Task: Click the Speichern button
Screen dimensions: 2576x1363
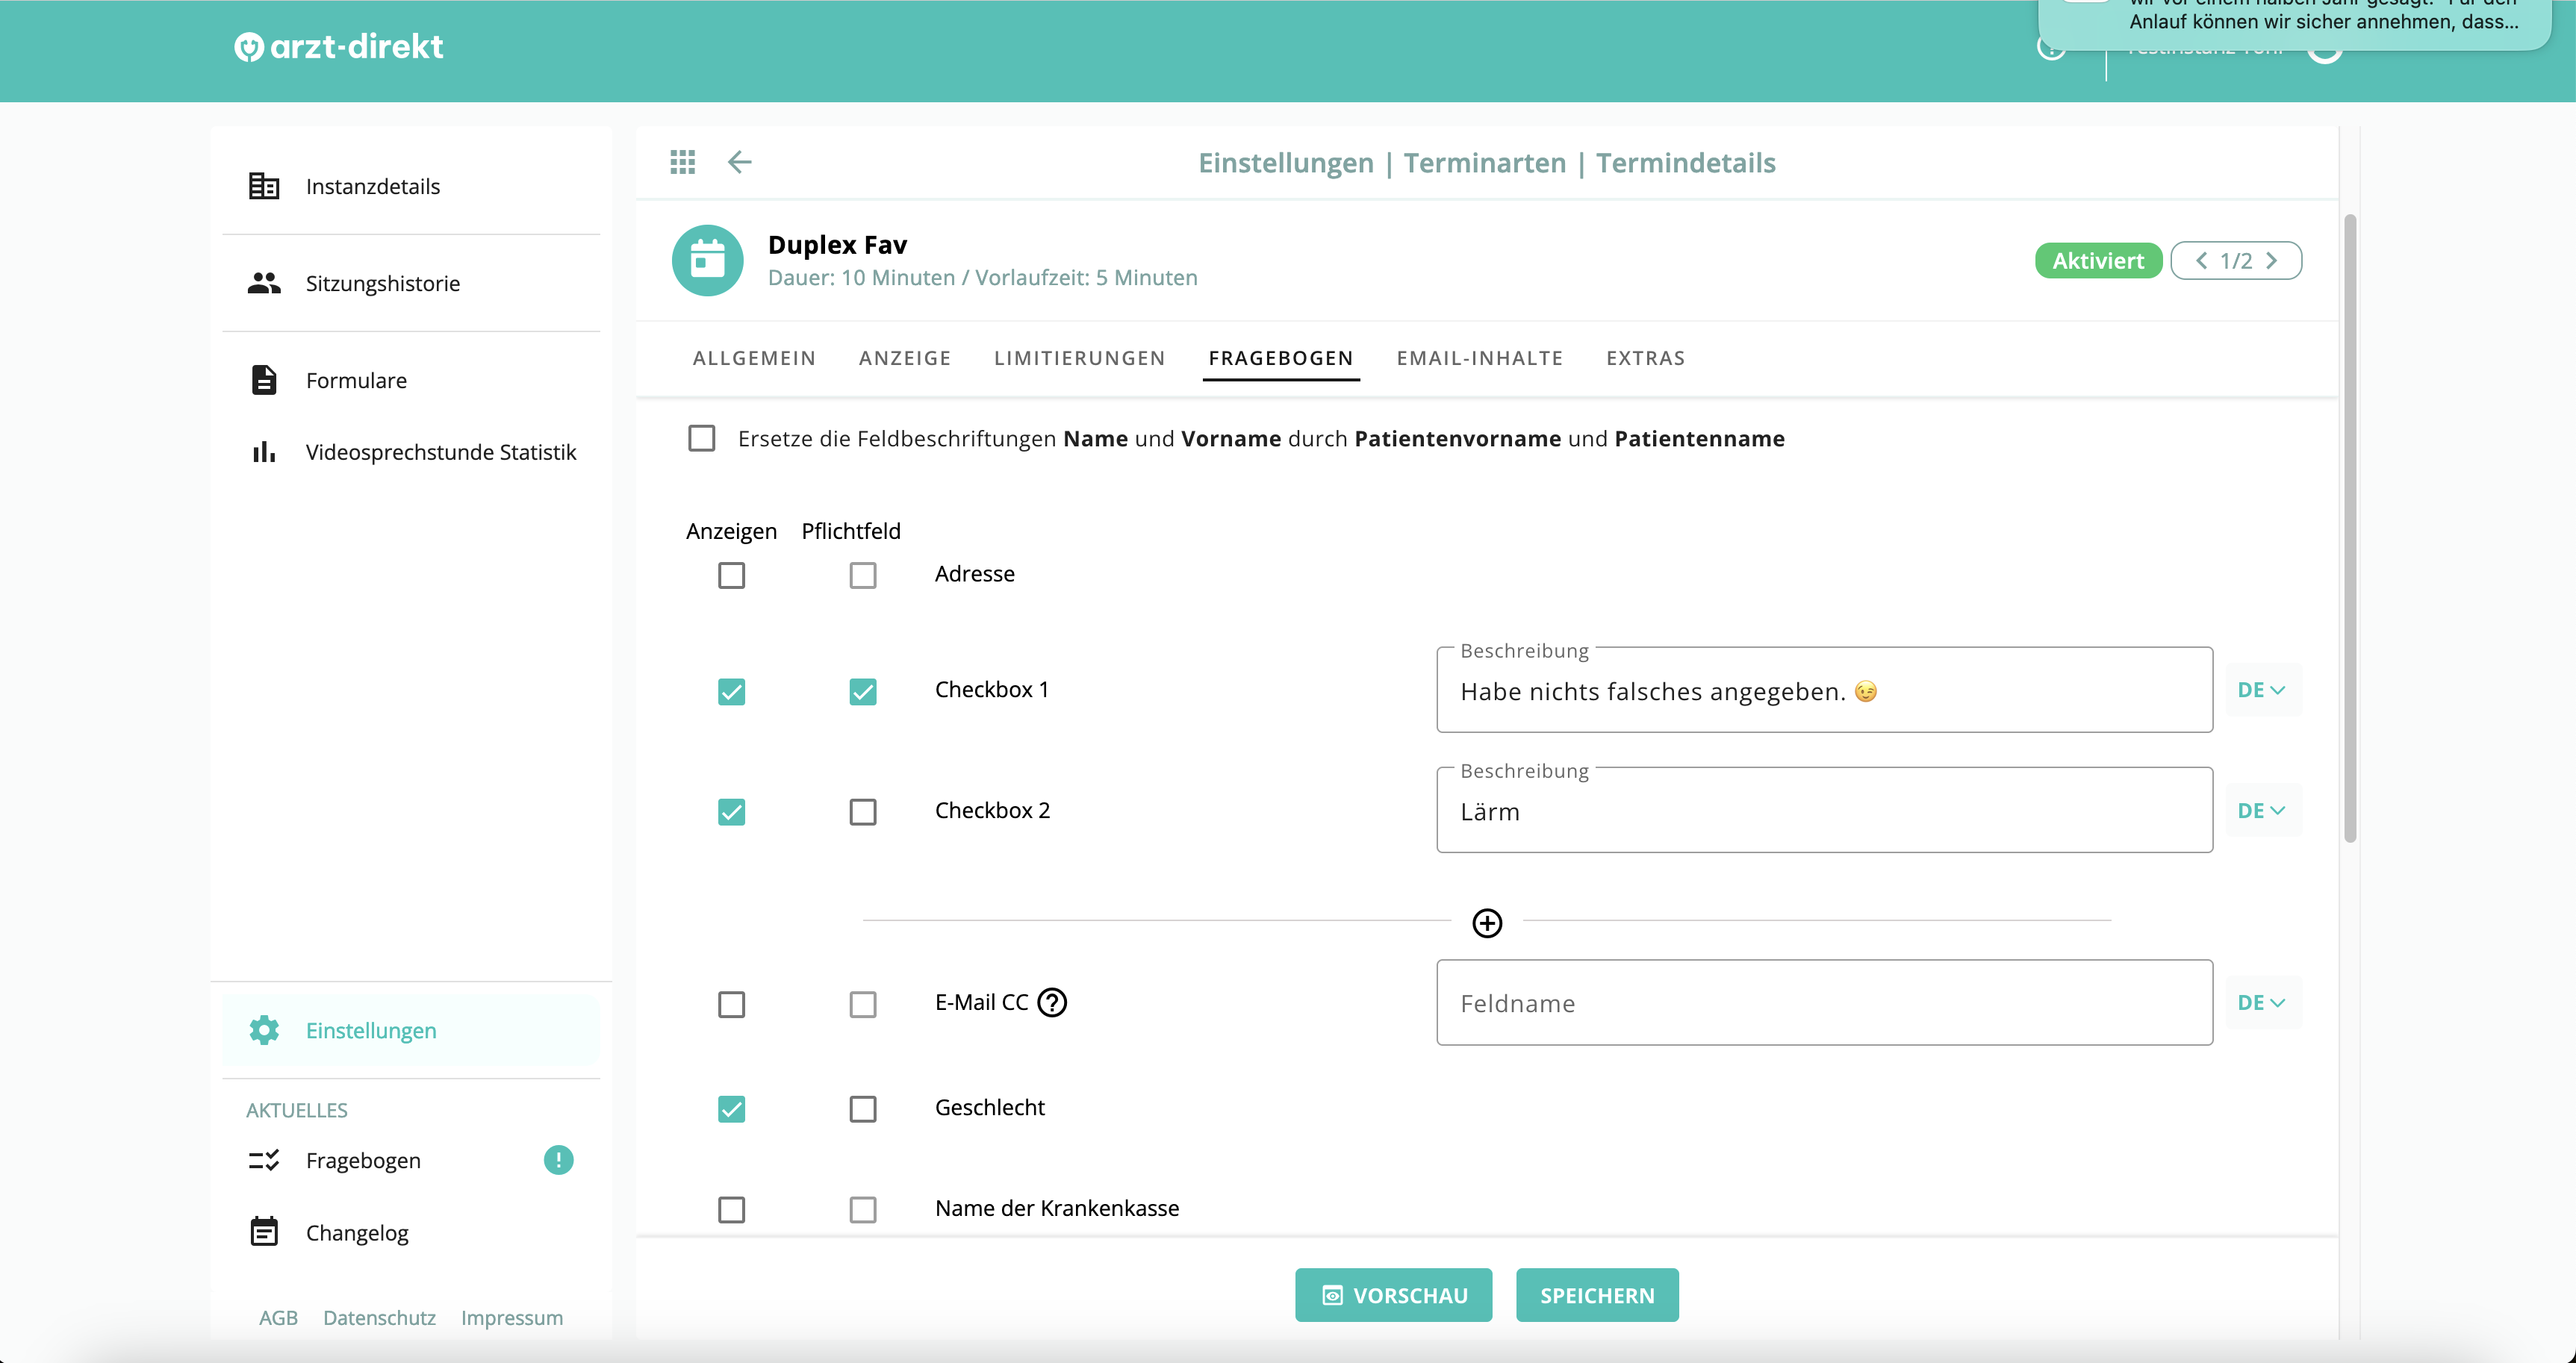Action: [x=1597, y=1295]
